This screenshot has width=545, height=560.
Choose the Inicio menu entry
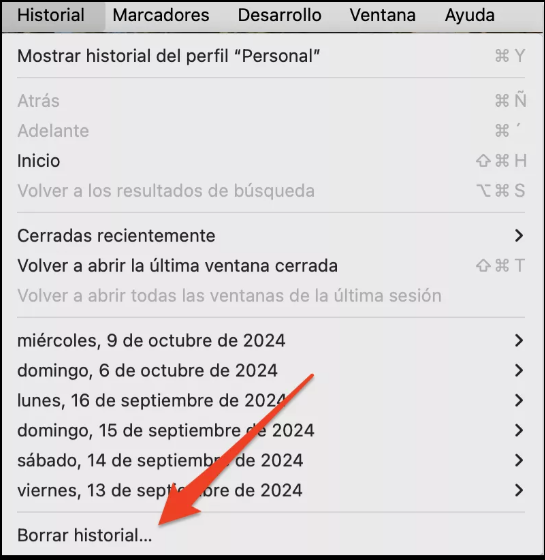(271, 161)
